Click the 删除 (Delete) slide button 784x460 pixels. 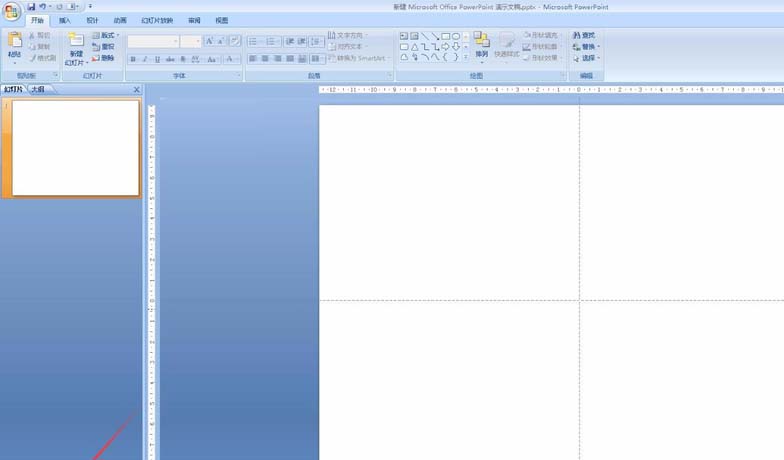[x=103, y=58]
